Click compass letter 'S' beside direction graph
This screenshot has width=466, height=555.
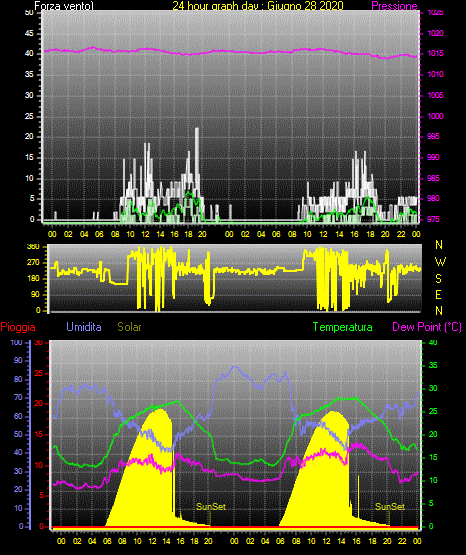point(438,279)
